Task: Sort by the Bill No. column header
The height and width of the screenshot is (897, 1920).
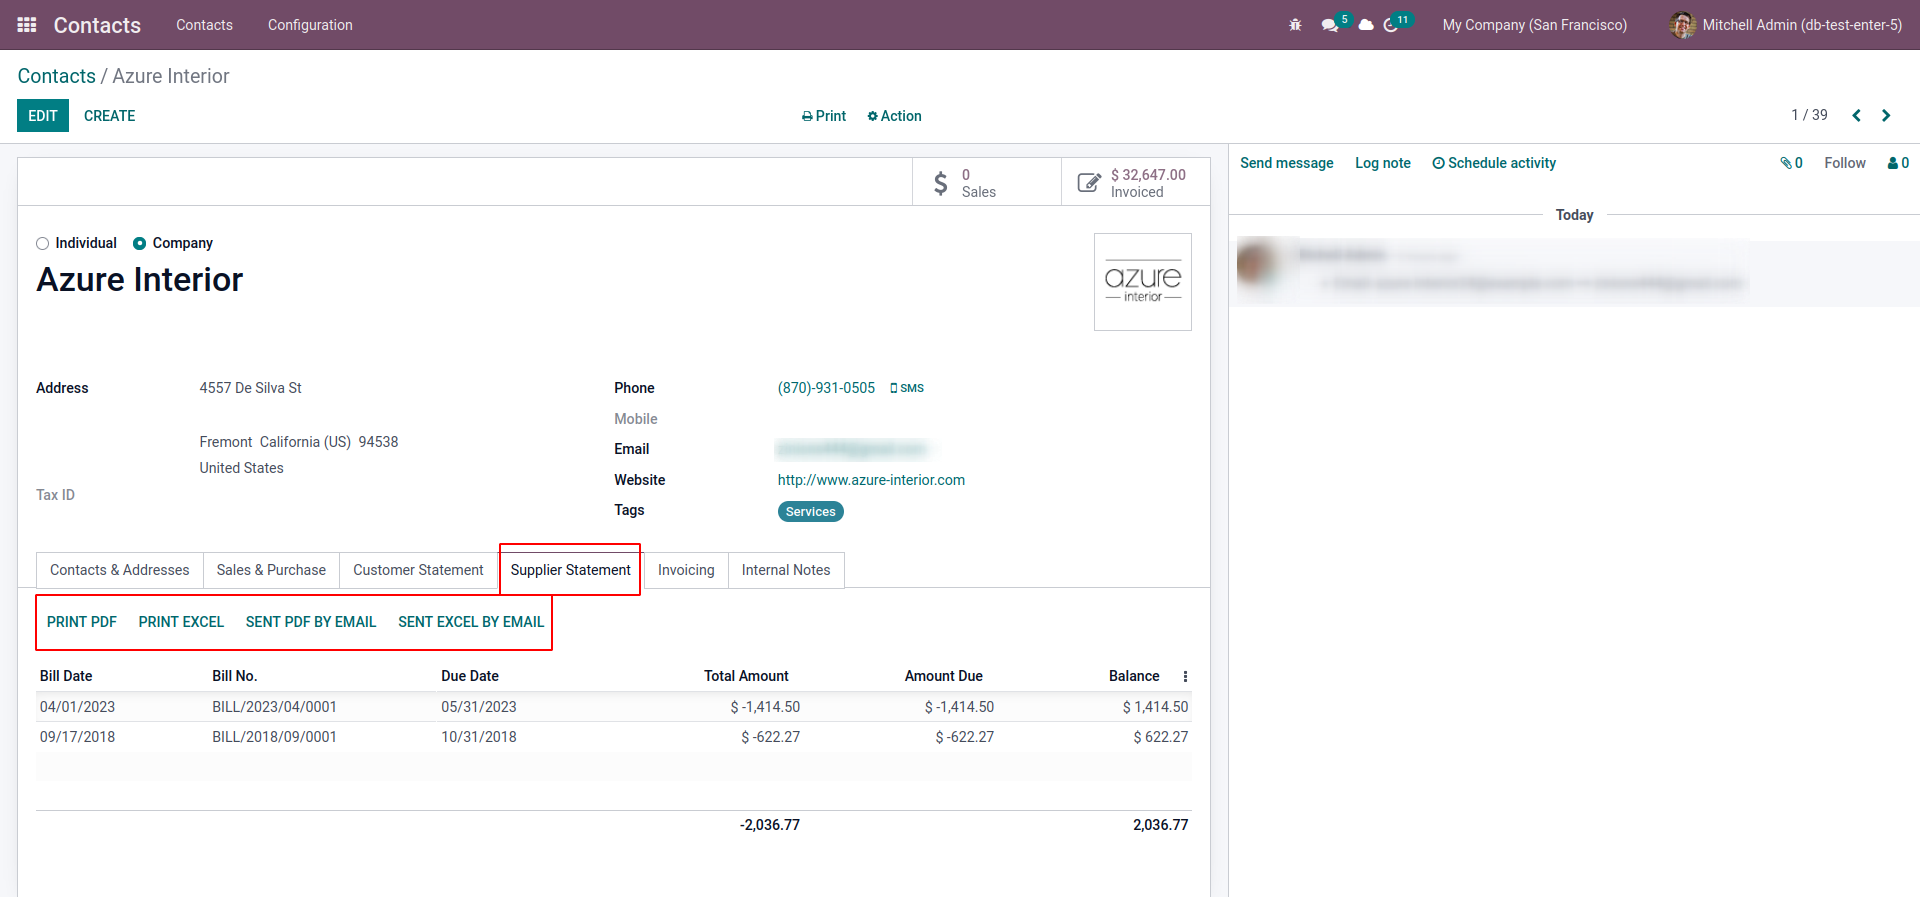Action: pyautogui.click(x=235, y=676)
